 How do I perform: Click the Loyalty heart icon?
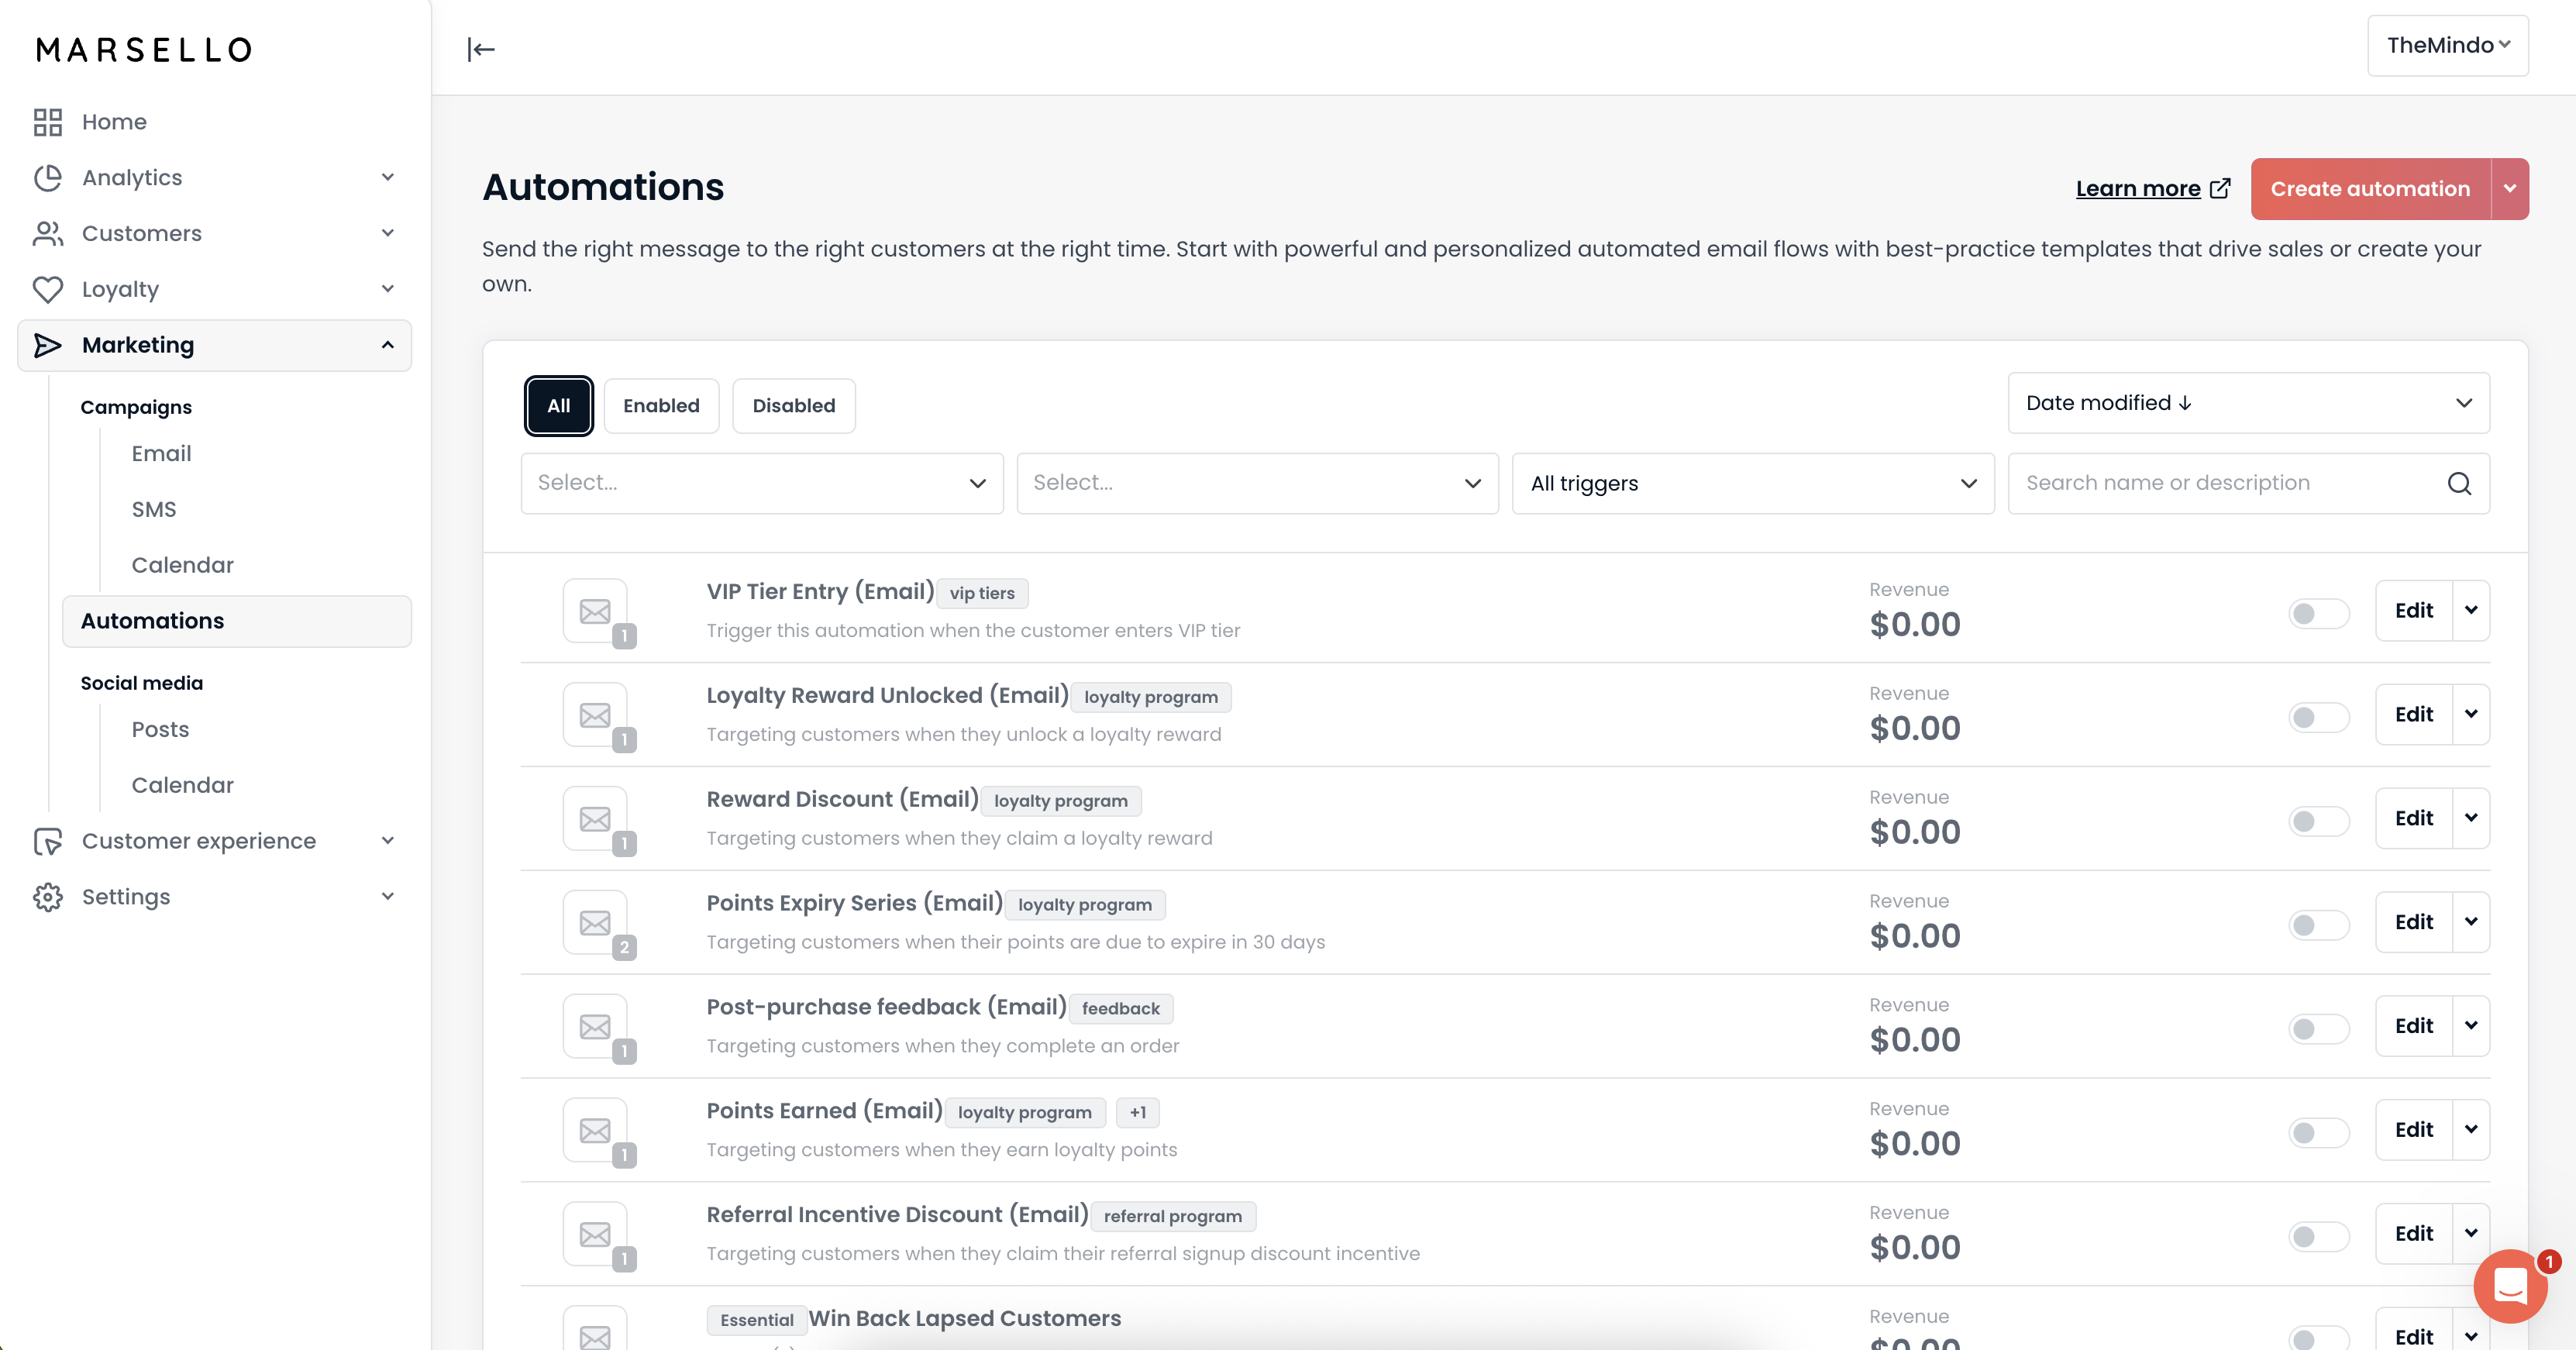tap(47, 289)
